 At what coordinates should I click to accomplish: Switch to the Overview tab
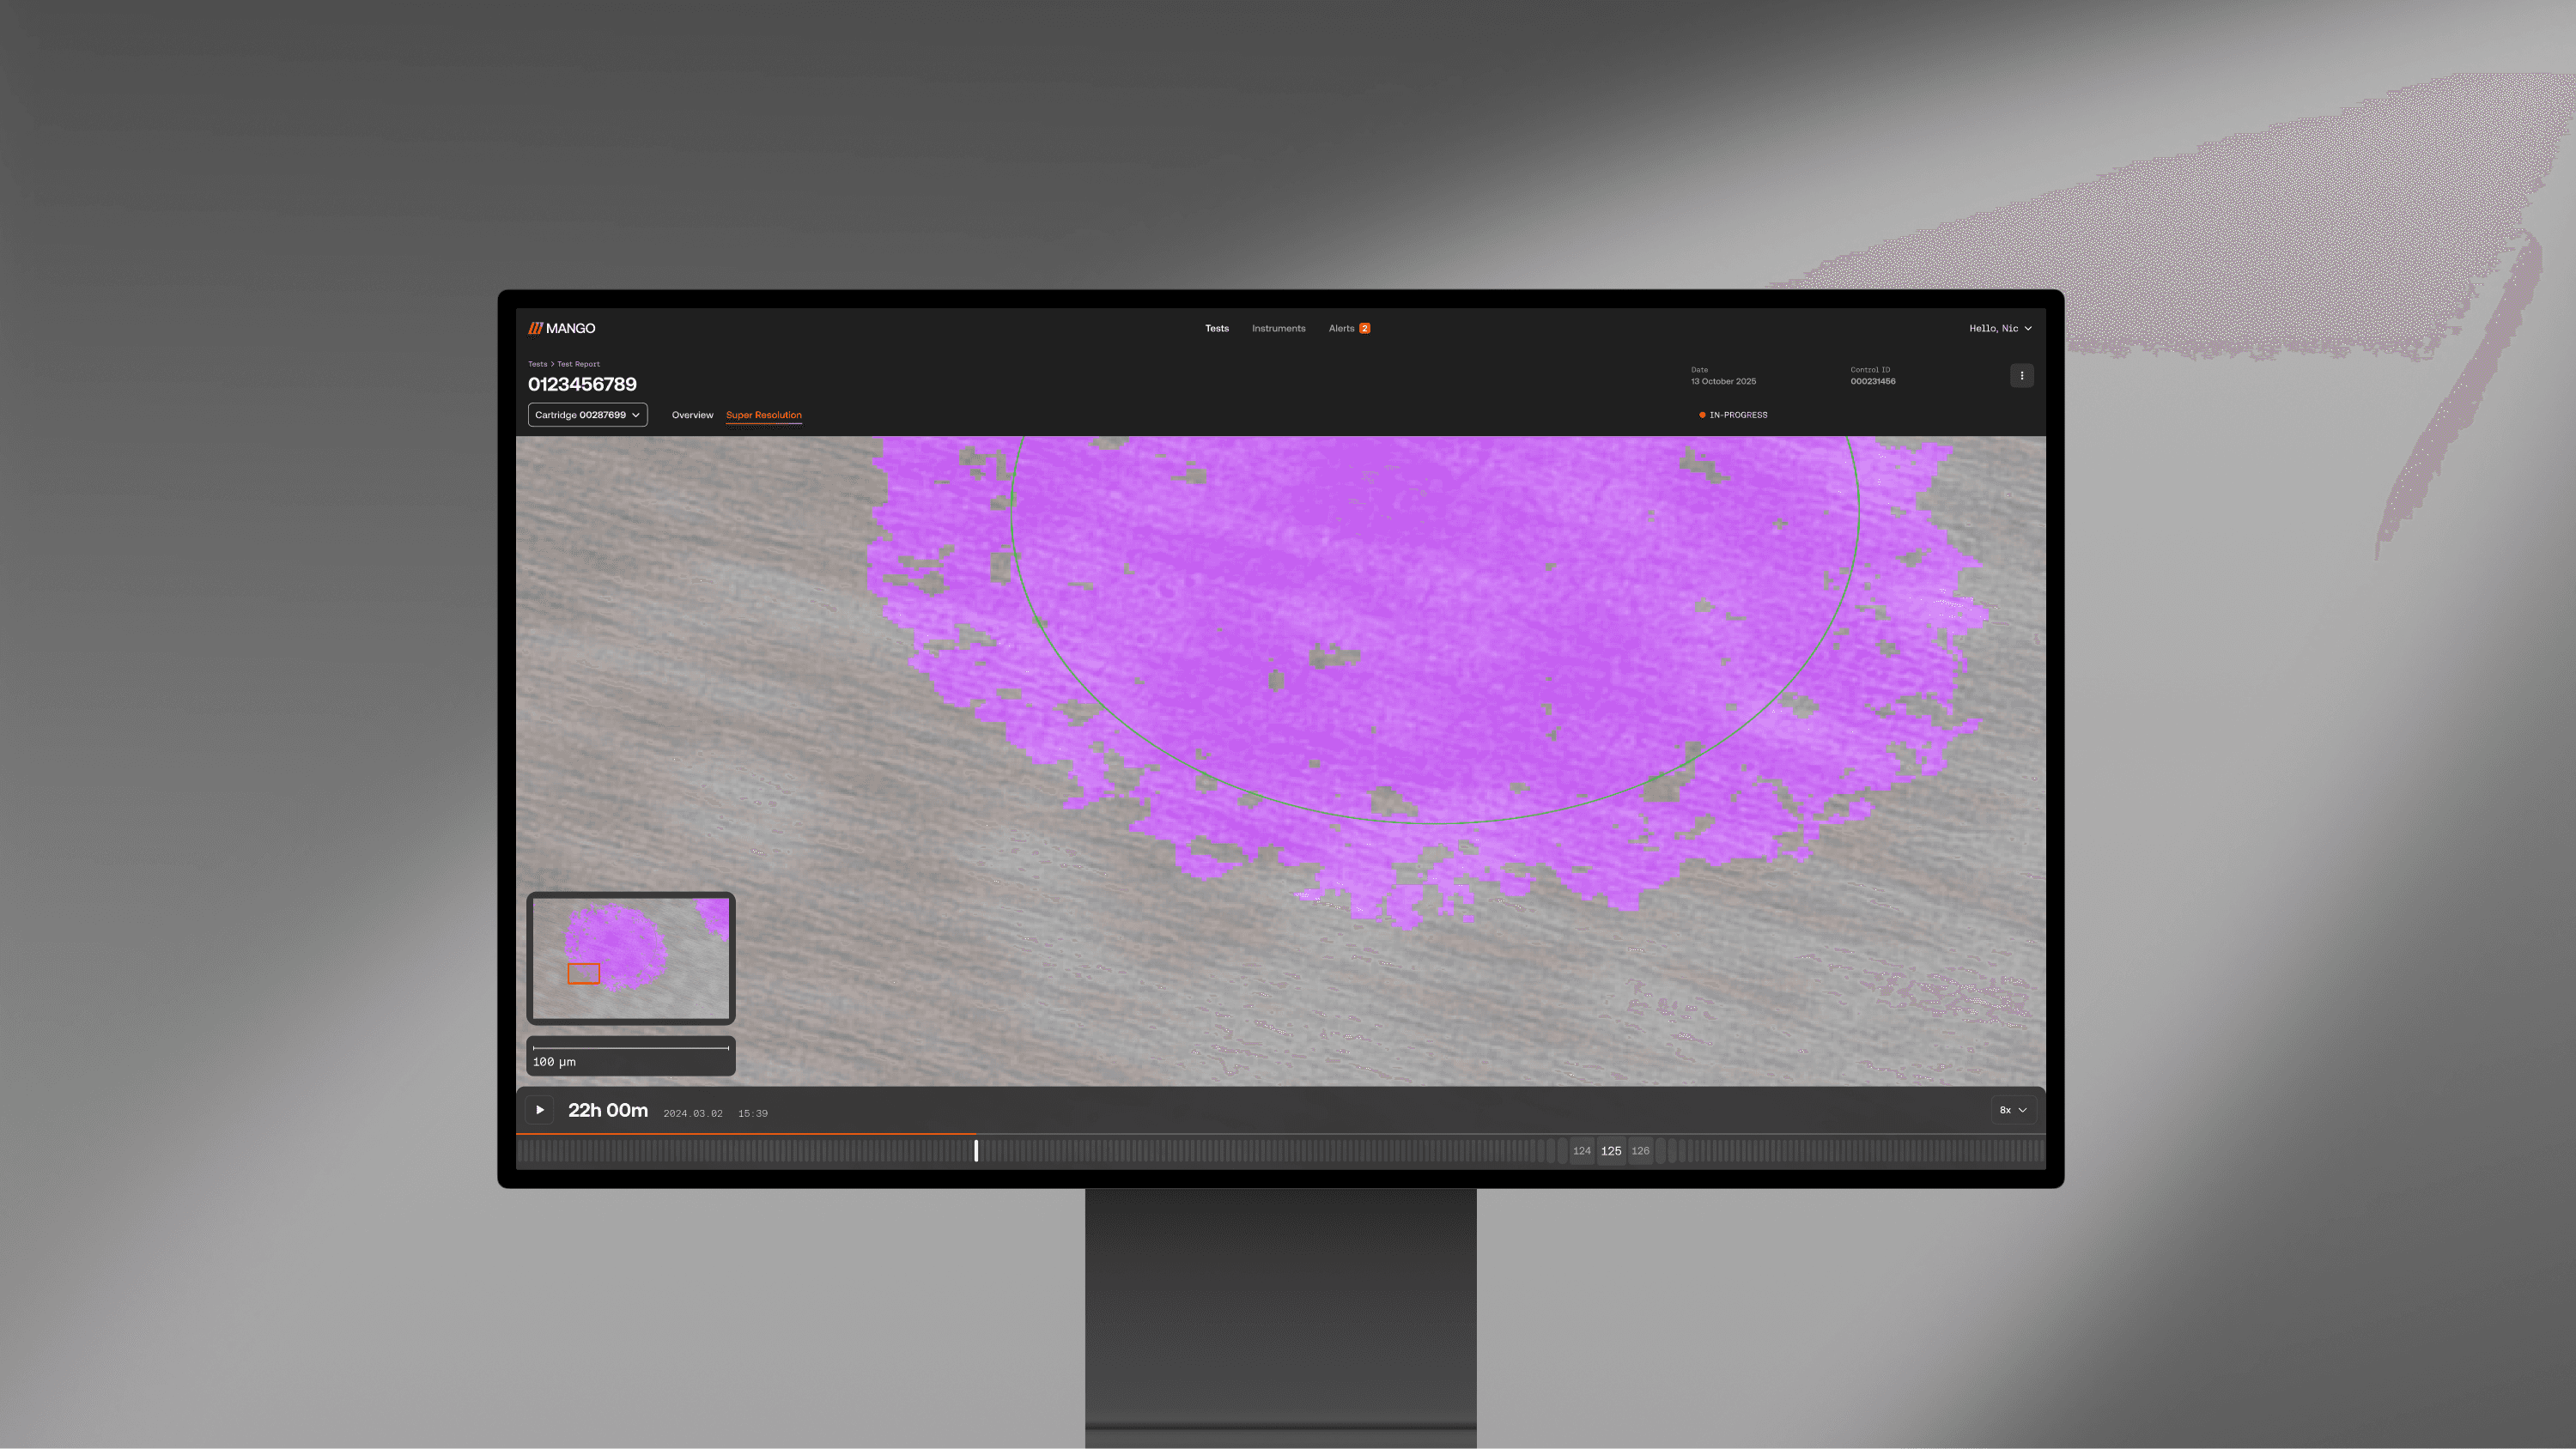(x=692, y=415)
